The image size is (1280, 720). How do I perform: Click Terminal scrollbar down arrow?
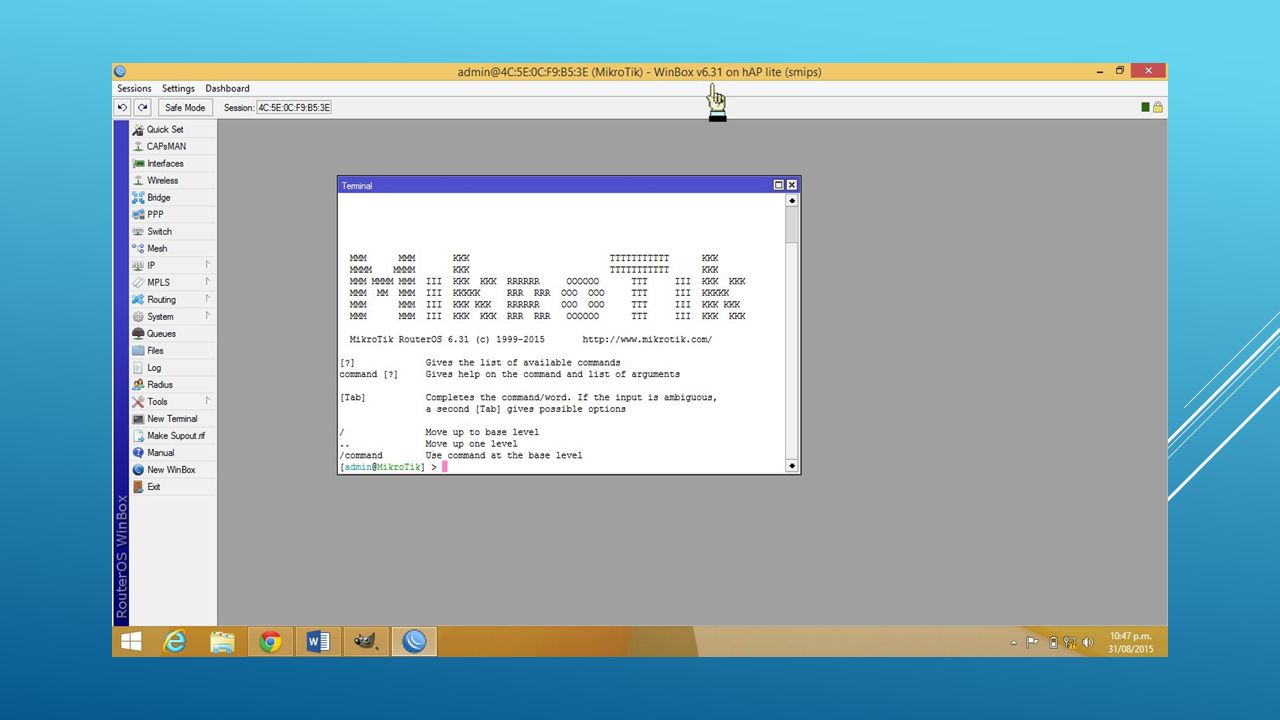tap(792, 466)
